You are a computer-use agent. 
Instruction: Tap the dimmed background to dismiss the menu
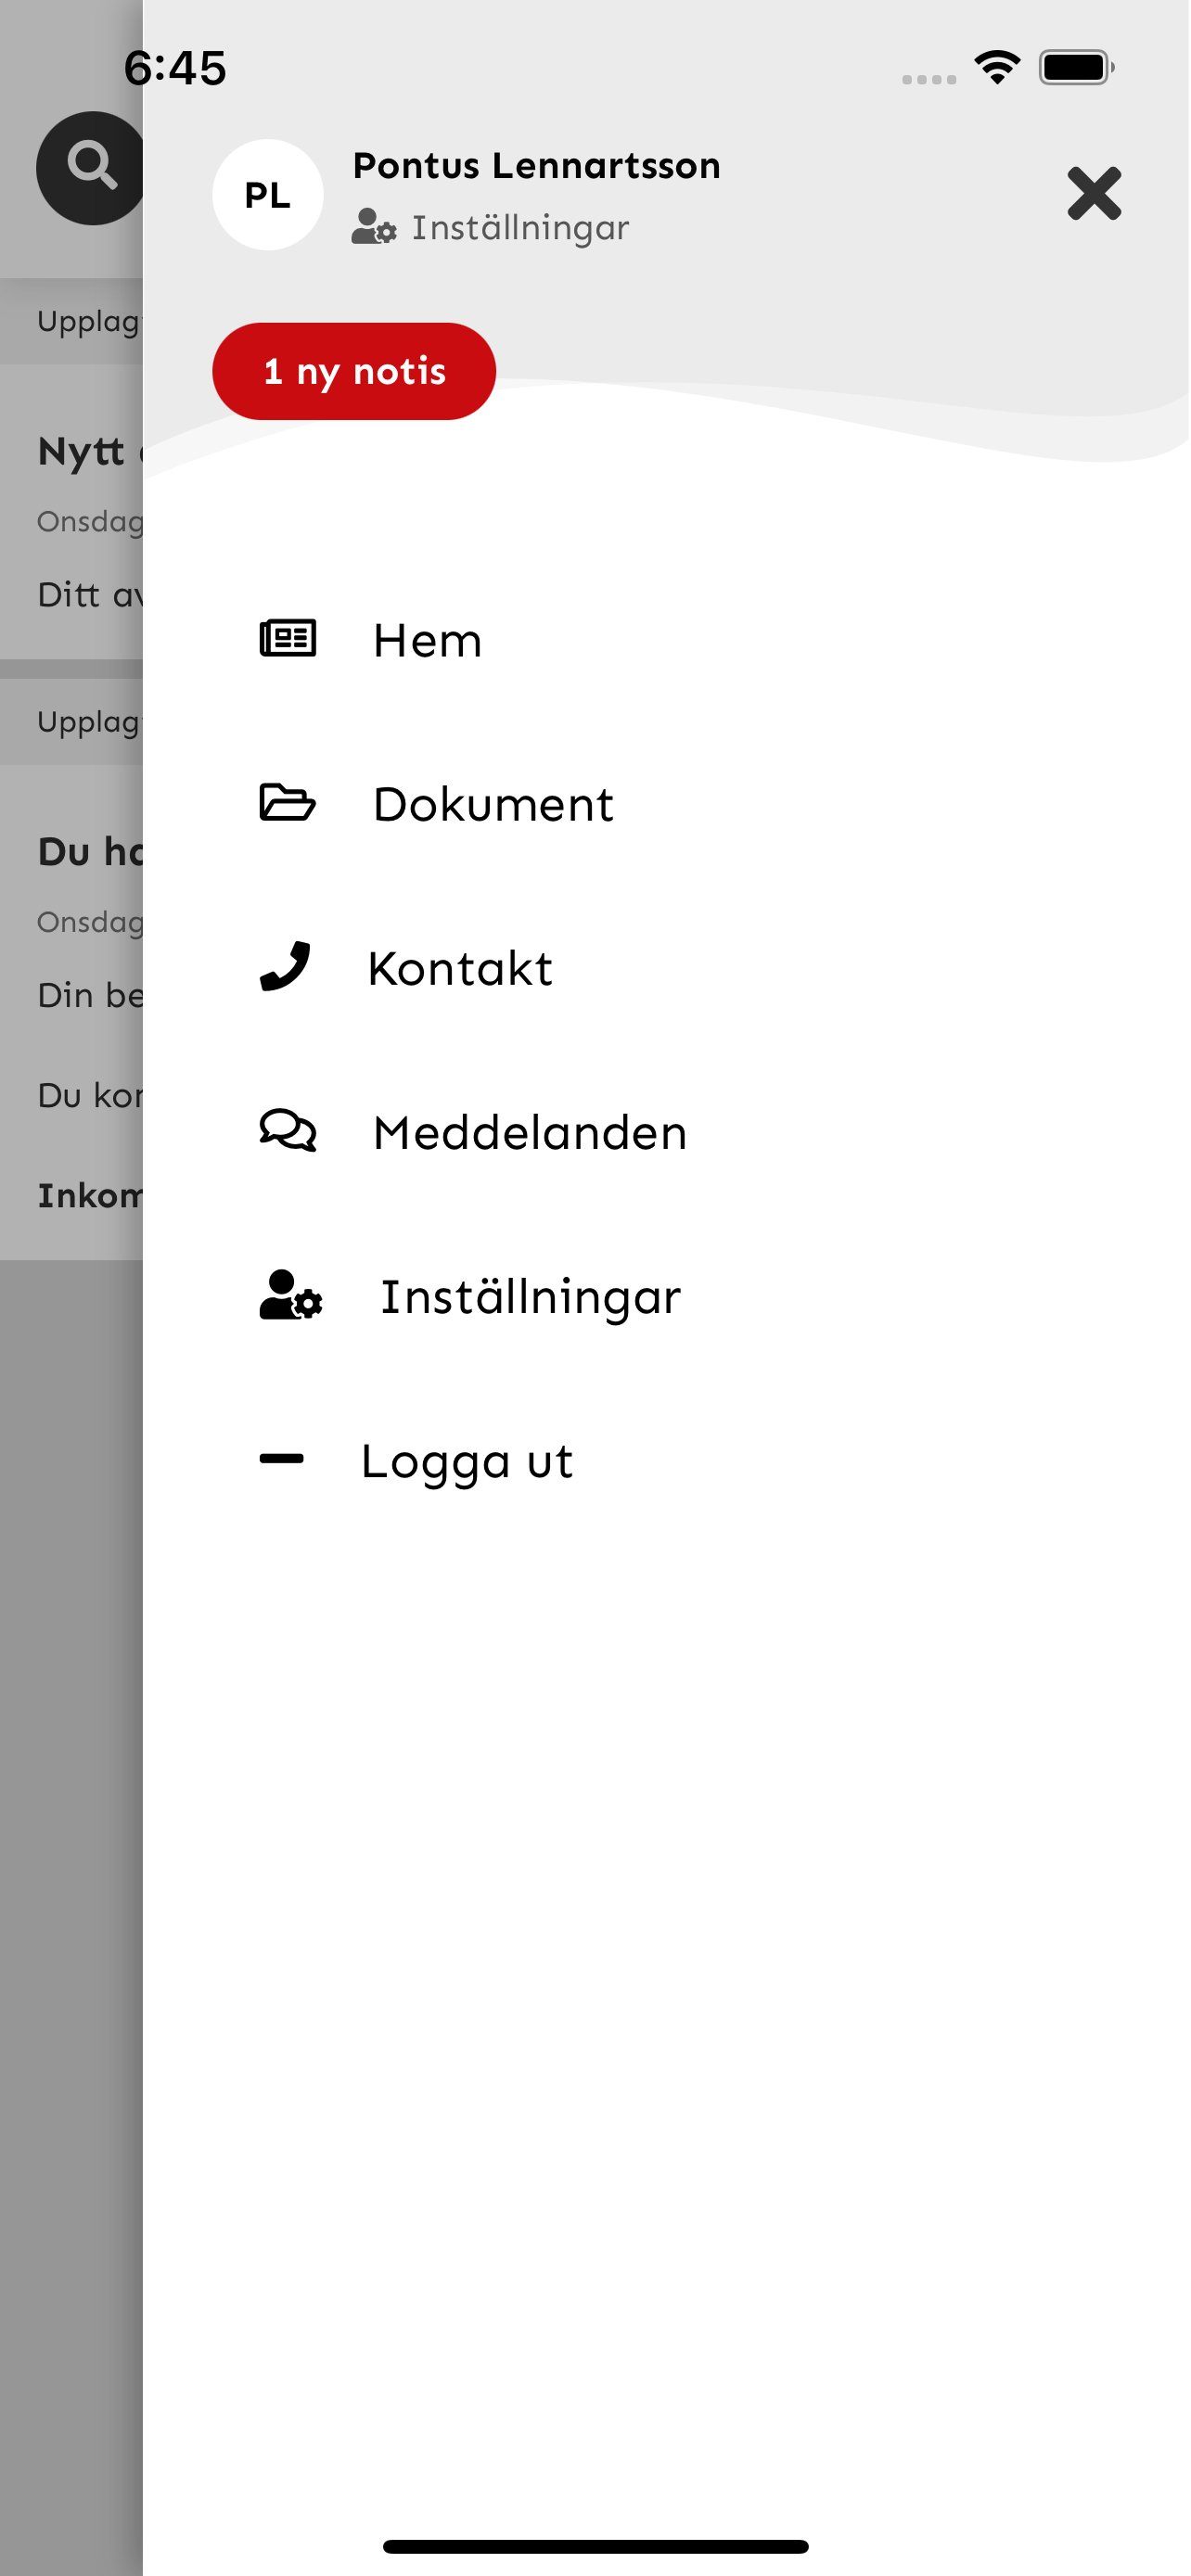click(x=70, y=1800)
